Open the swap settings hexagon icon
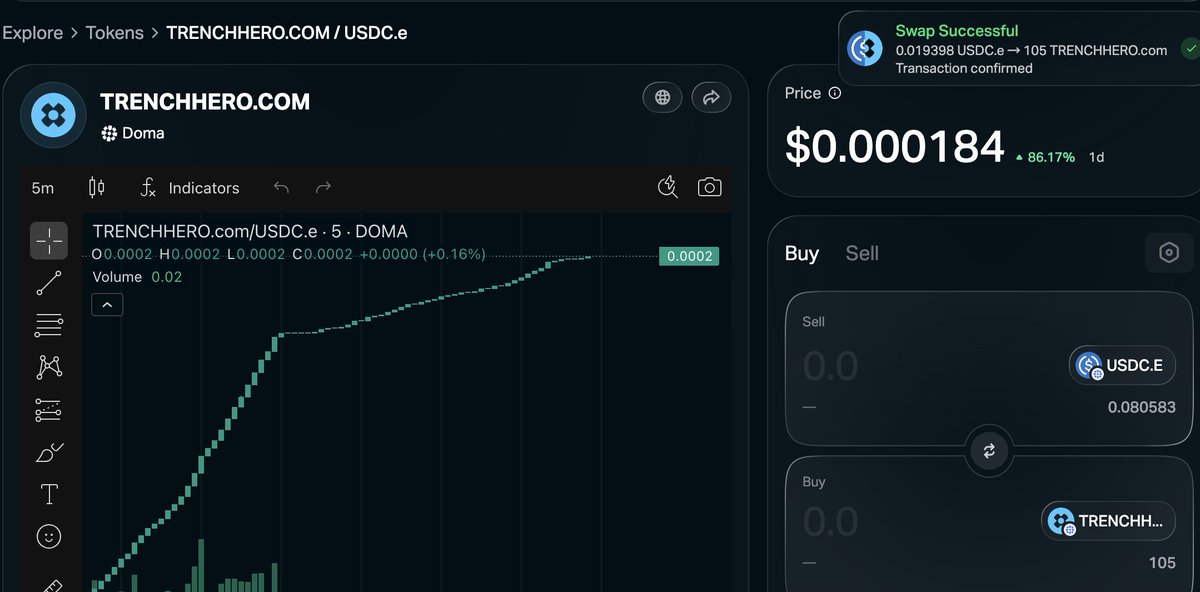 [x=1169, y=253]
